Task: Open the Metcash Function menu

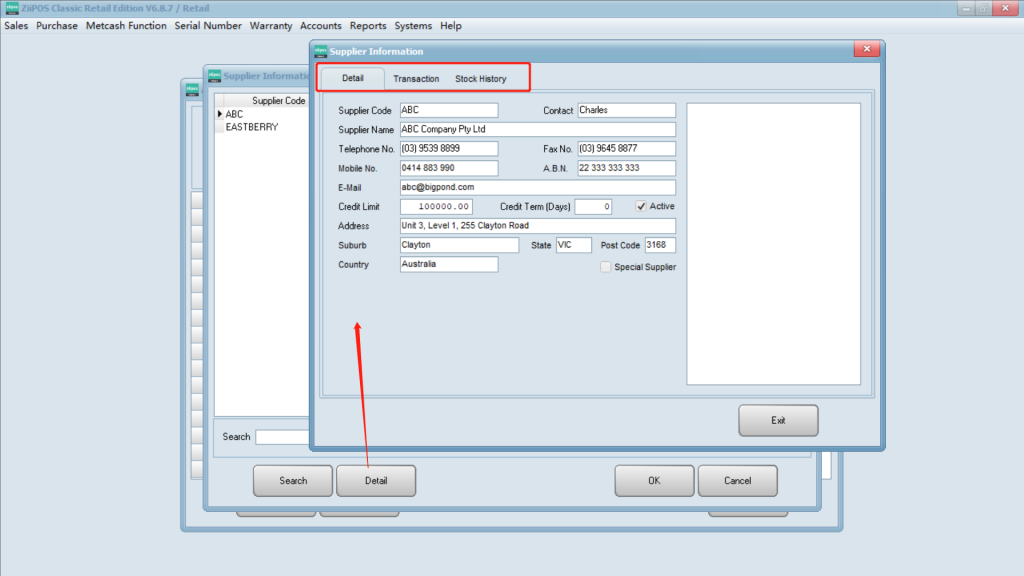Action: tap(126, 26)
